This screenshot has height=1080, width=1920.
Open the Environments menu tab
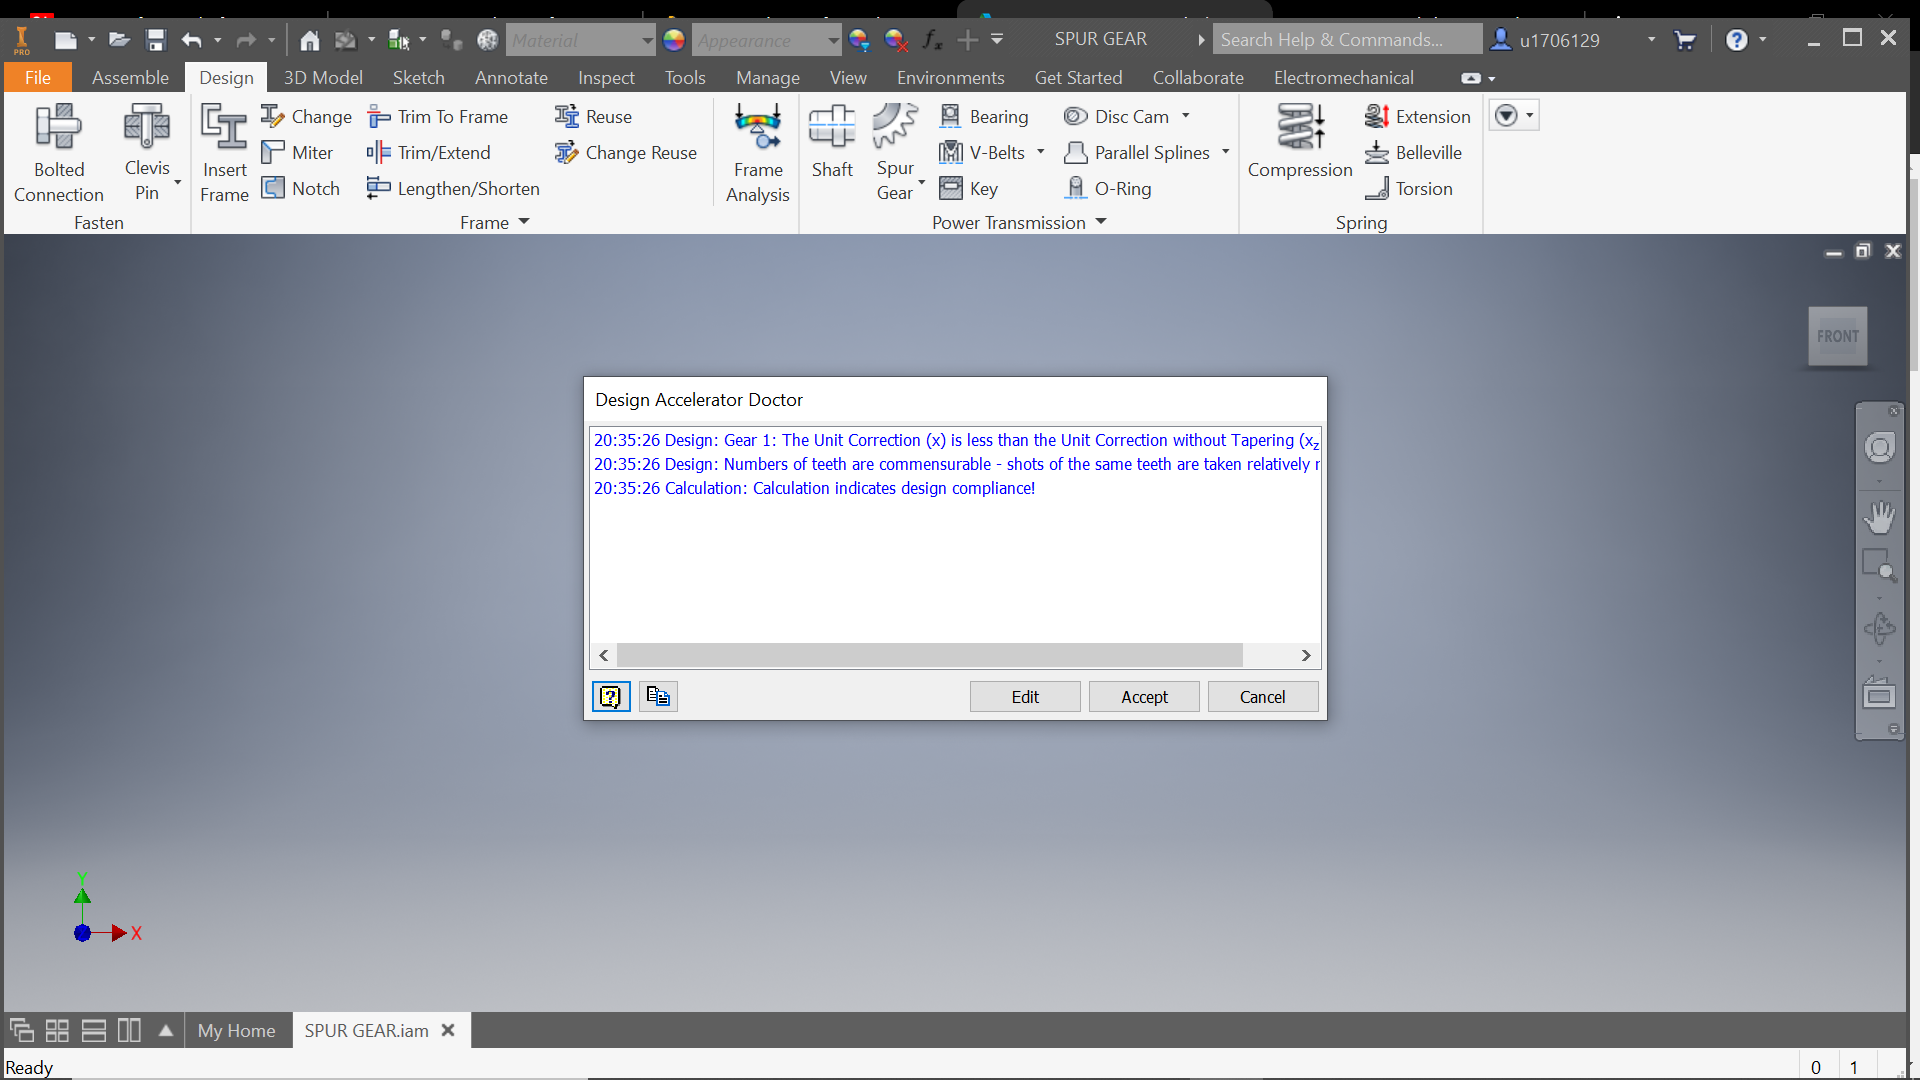point(950,77)
